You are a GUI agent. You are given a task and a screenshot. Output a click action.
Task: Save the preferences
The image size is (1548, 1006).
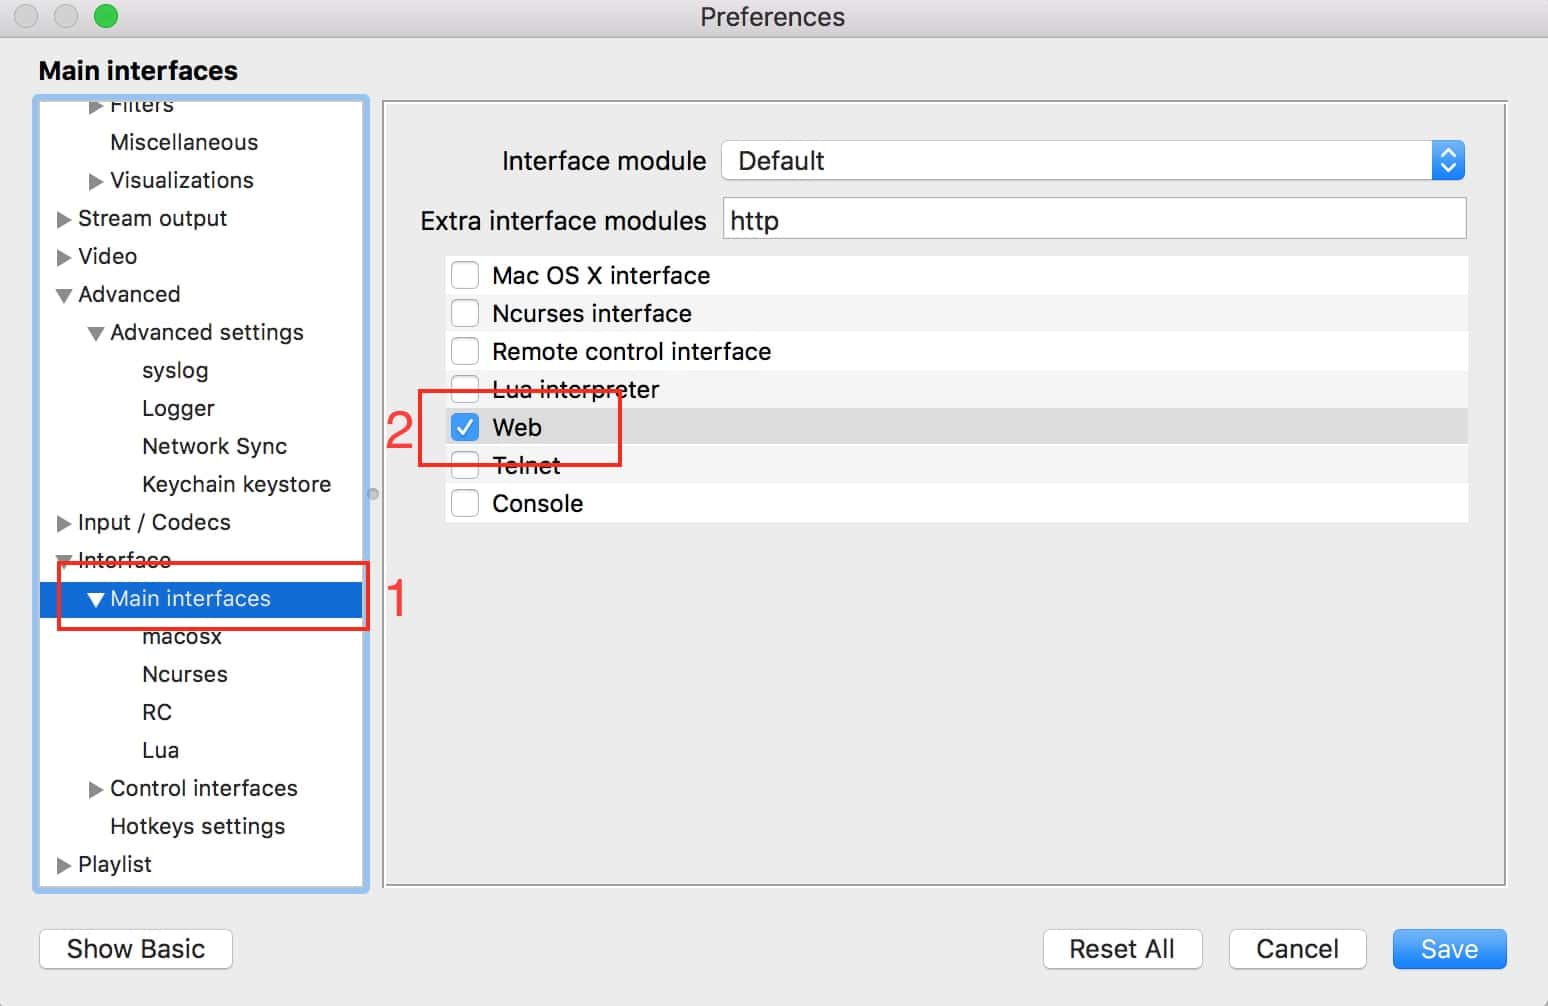coord(1449,949)
